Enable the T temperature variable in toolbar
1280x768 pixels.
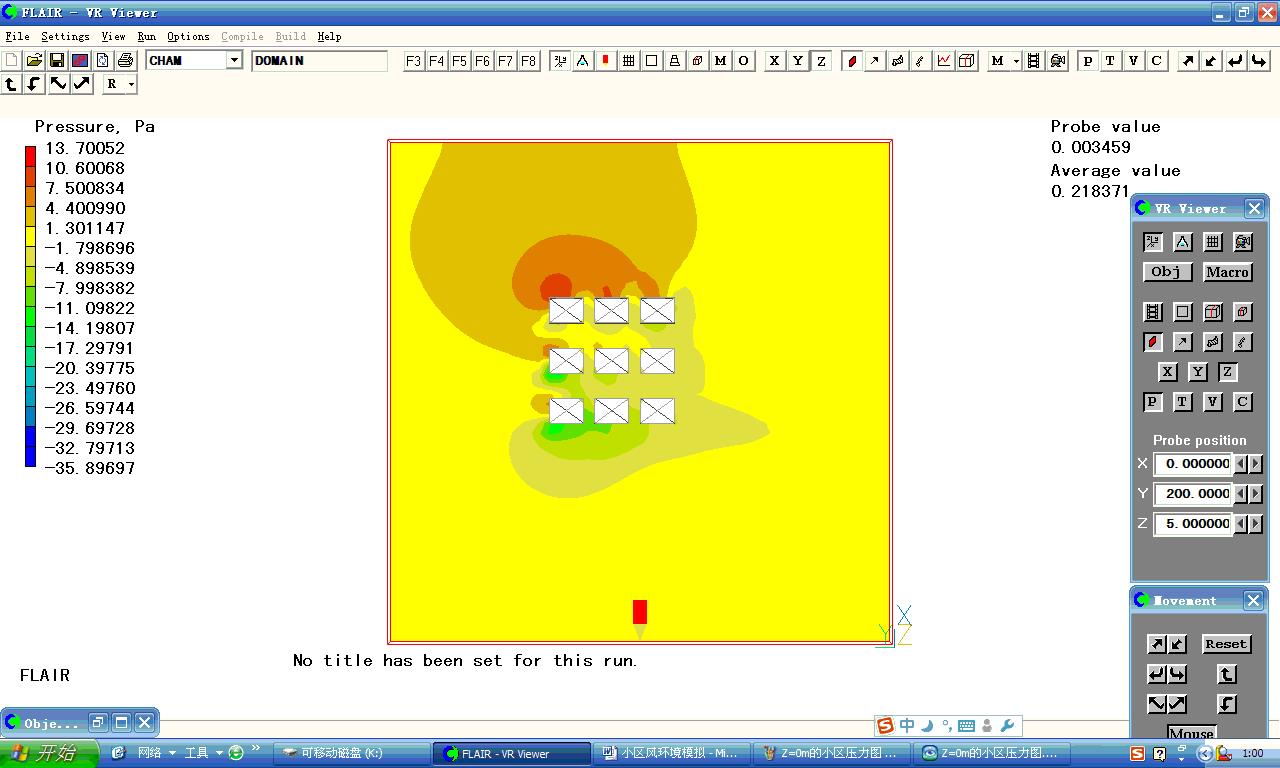pos(1110,61)
